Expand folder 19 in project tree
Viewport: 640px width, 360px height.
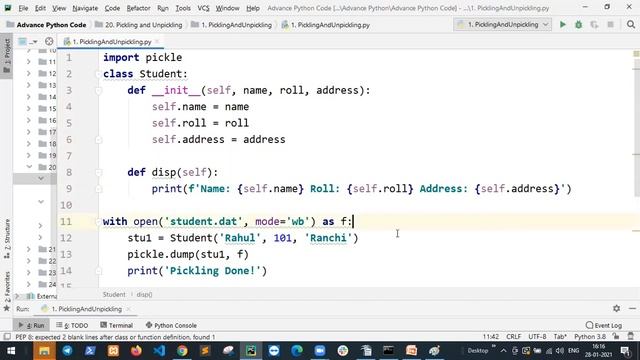[x=29, y=156]
